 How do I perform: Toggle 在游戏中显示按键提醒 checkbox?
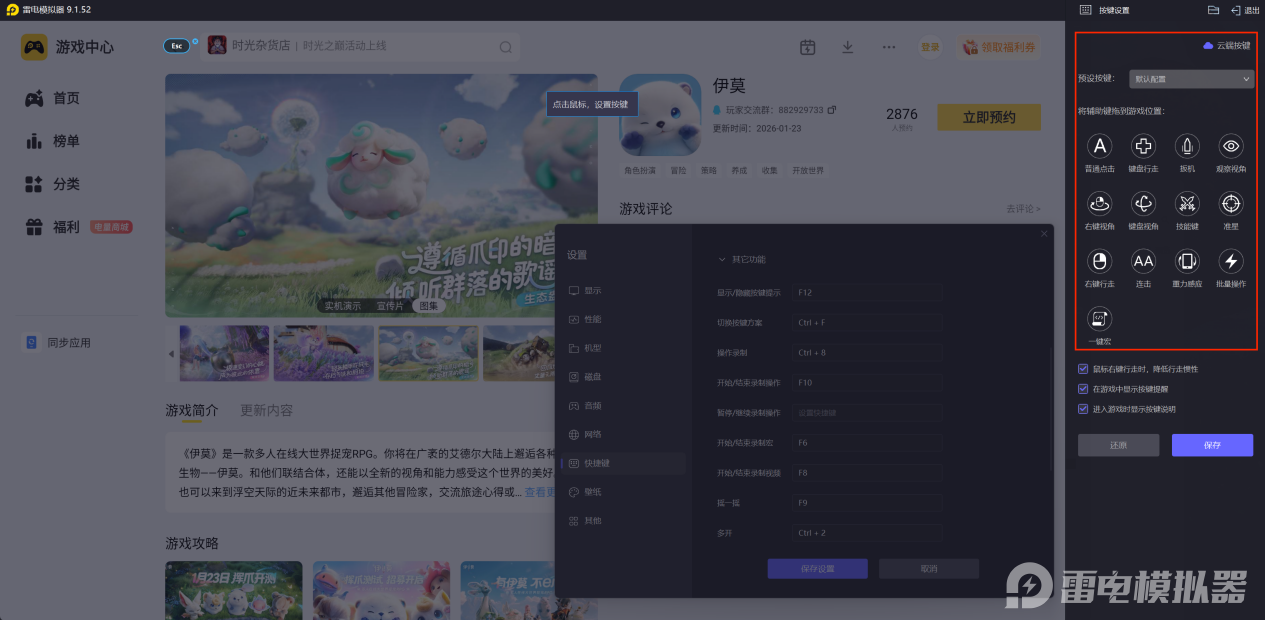1083,389
